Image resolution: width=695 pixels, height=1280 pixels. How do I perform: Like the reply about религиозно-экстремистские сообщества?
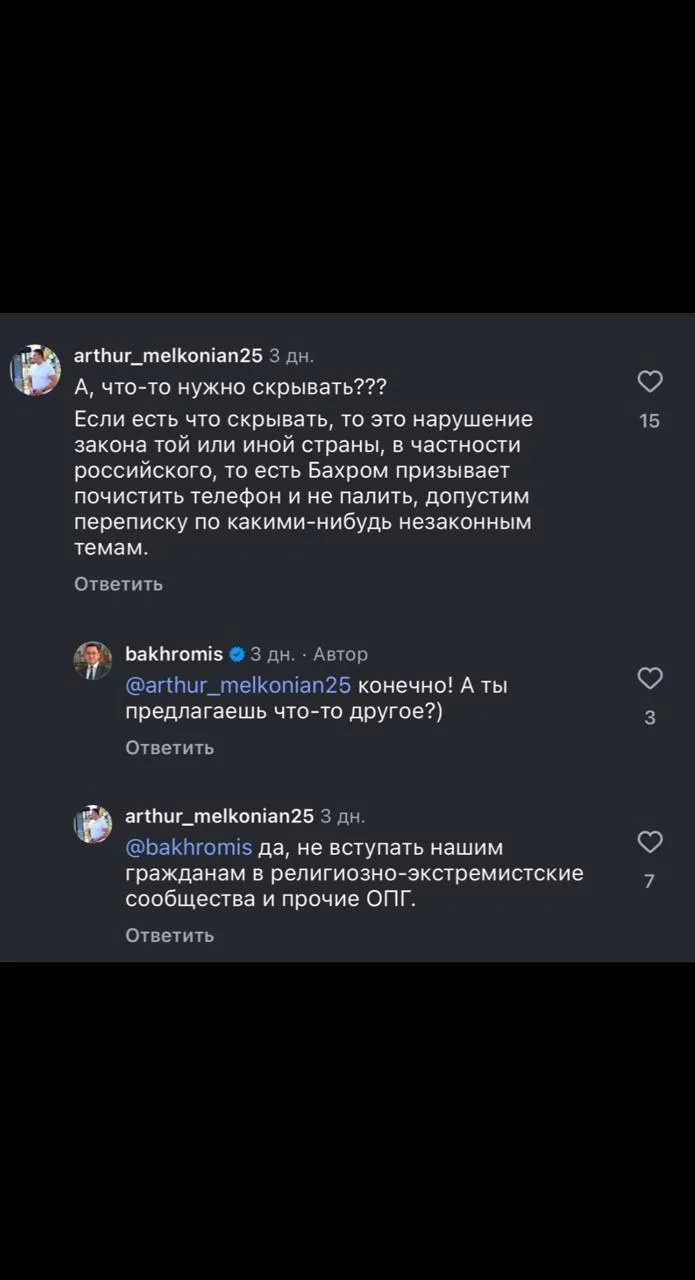pos(650,842)
